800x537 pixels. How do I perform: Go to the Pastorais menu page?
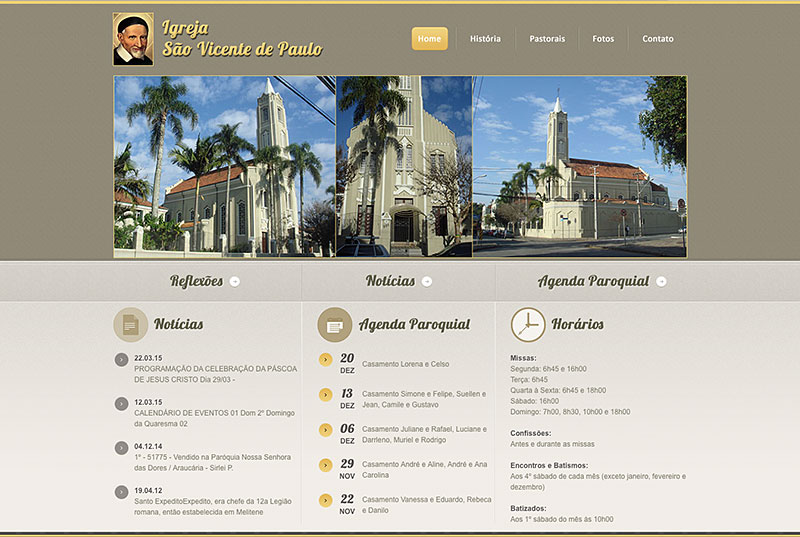[547, 39]
